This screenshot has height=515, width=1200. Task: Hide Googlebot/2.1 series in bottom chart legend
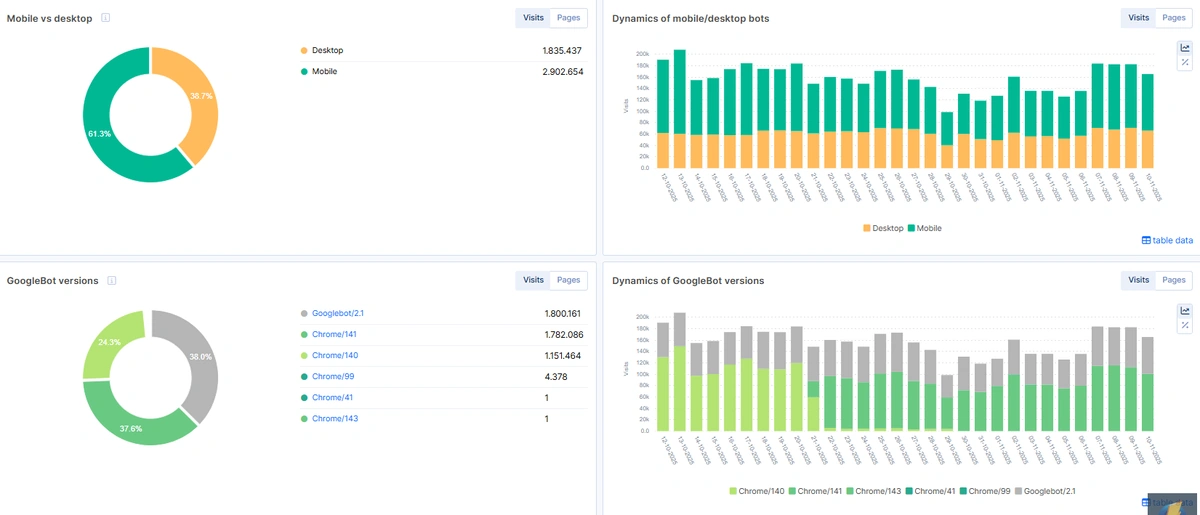pos(1047,491)
